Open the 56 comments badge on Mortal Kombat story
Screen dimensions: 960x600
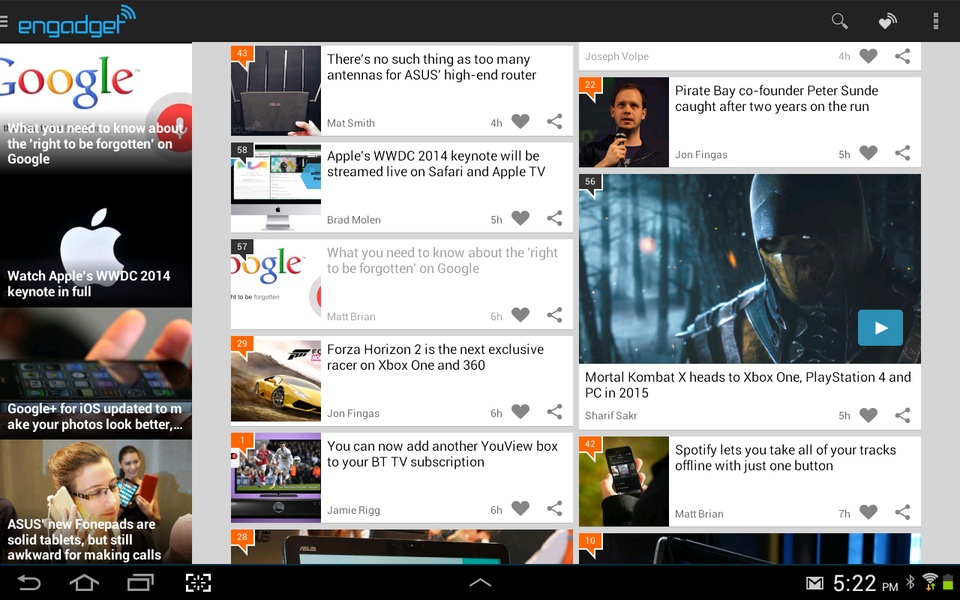click(590, 184)
